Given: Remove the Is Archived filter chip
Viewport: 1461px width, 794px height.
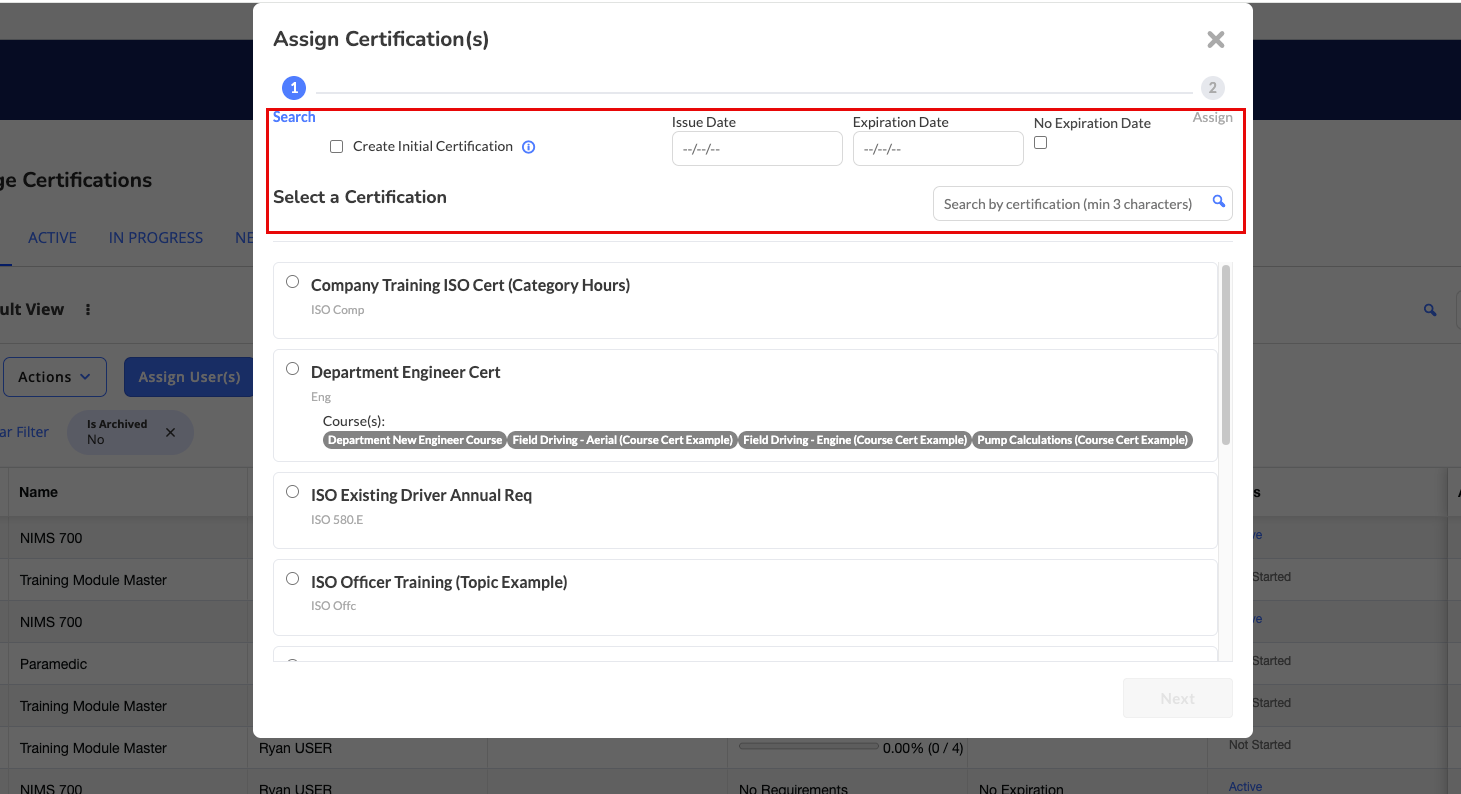Looking at the screenshot, I should (x=170, y=433).
